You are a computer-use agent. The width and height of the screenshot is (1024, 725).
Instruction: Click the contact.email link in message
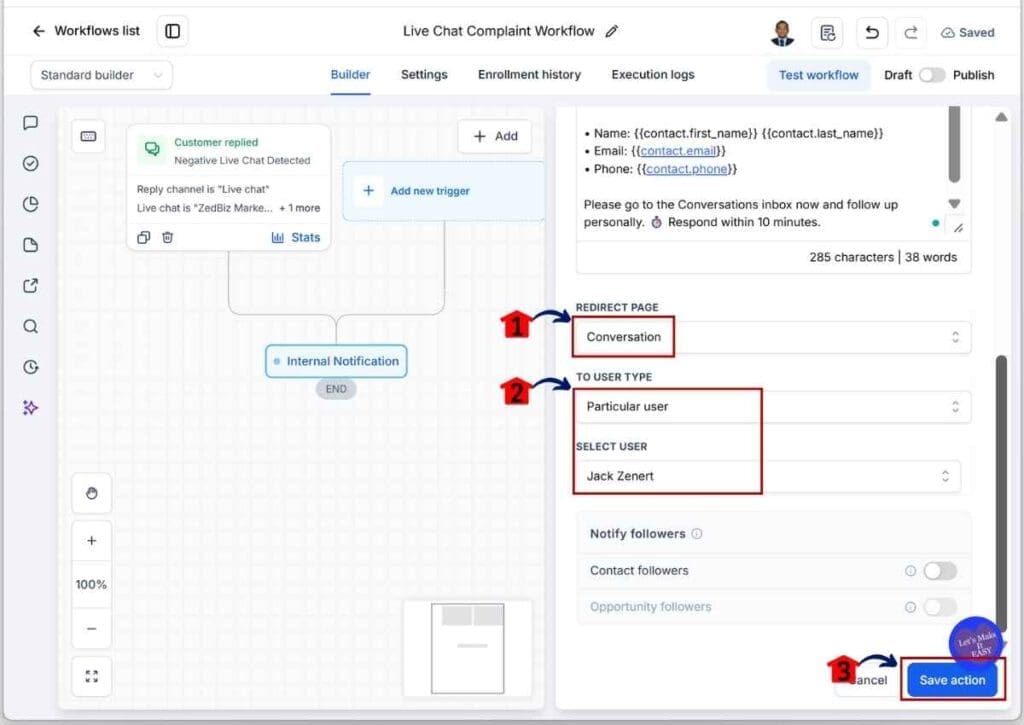678,151
